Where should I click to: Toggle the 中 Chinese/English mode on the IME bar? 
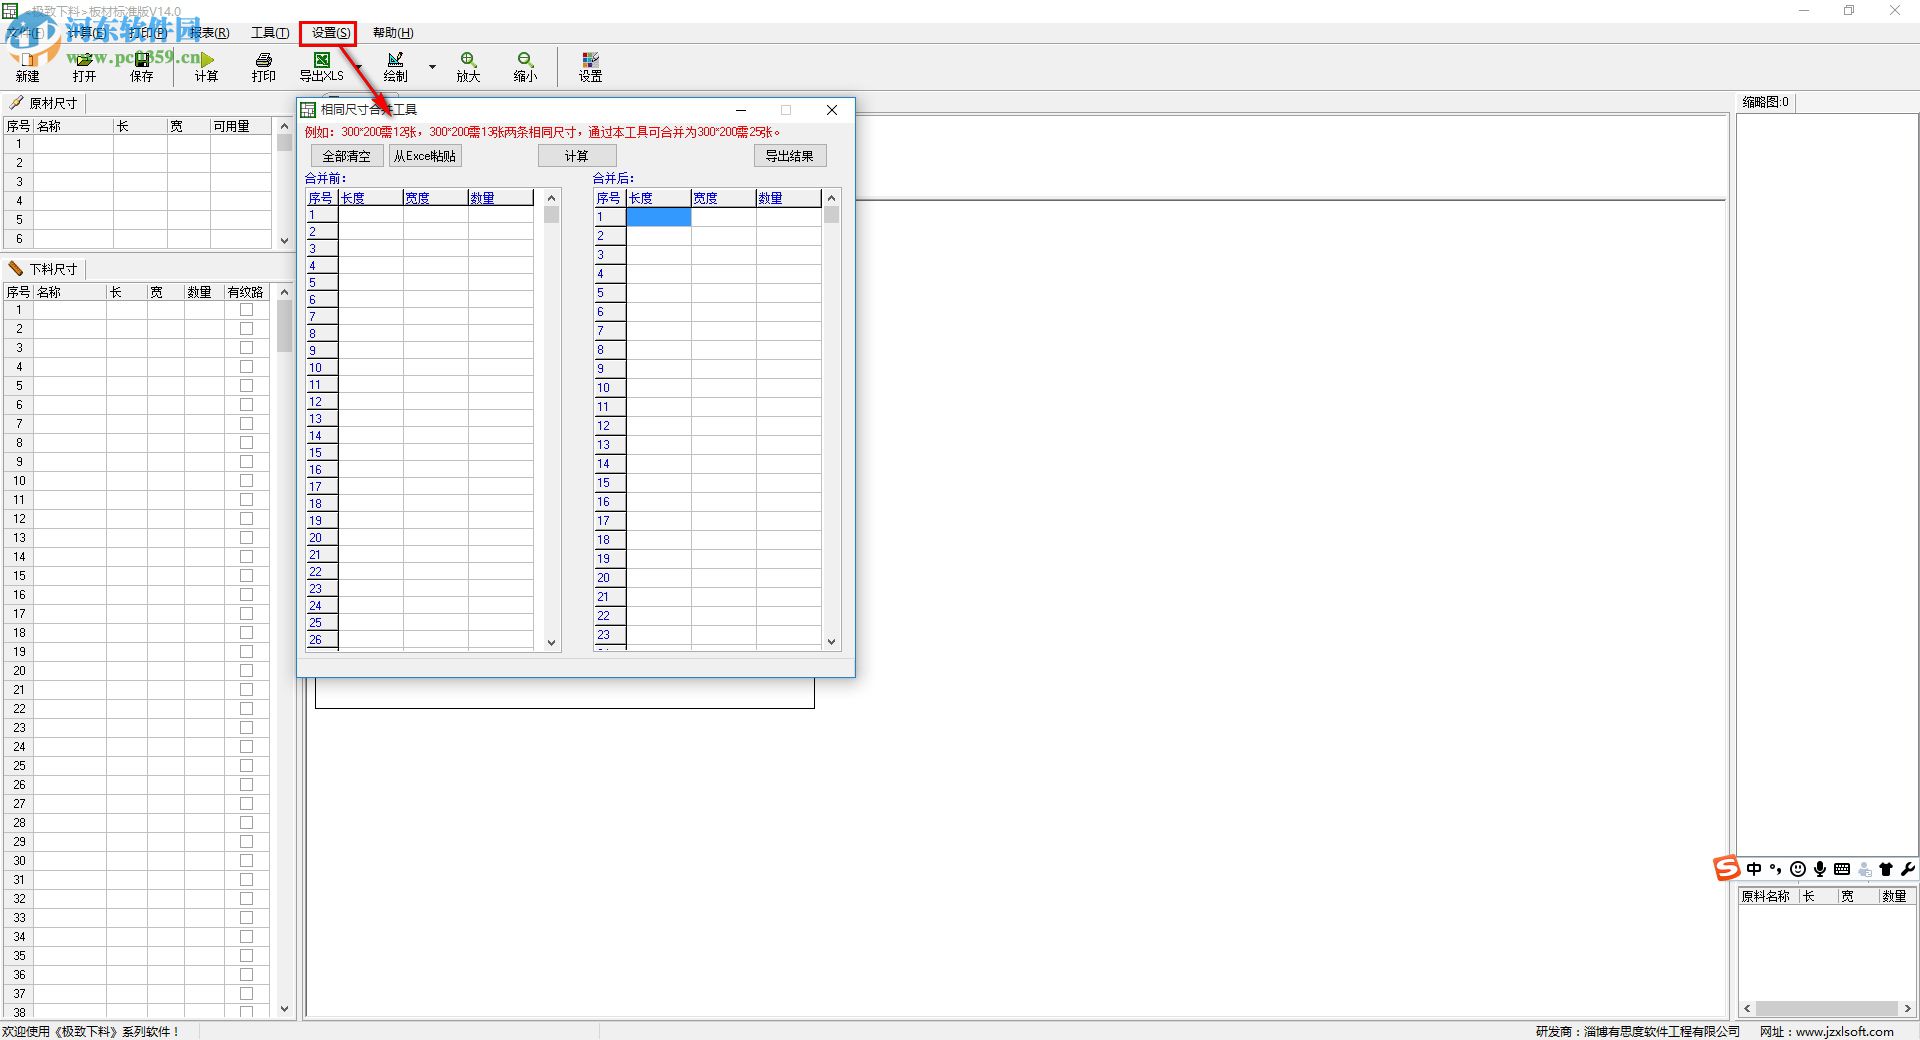pyautogui.click(x=1754, y=869)
